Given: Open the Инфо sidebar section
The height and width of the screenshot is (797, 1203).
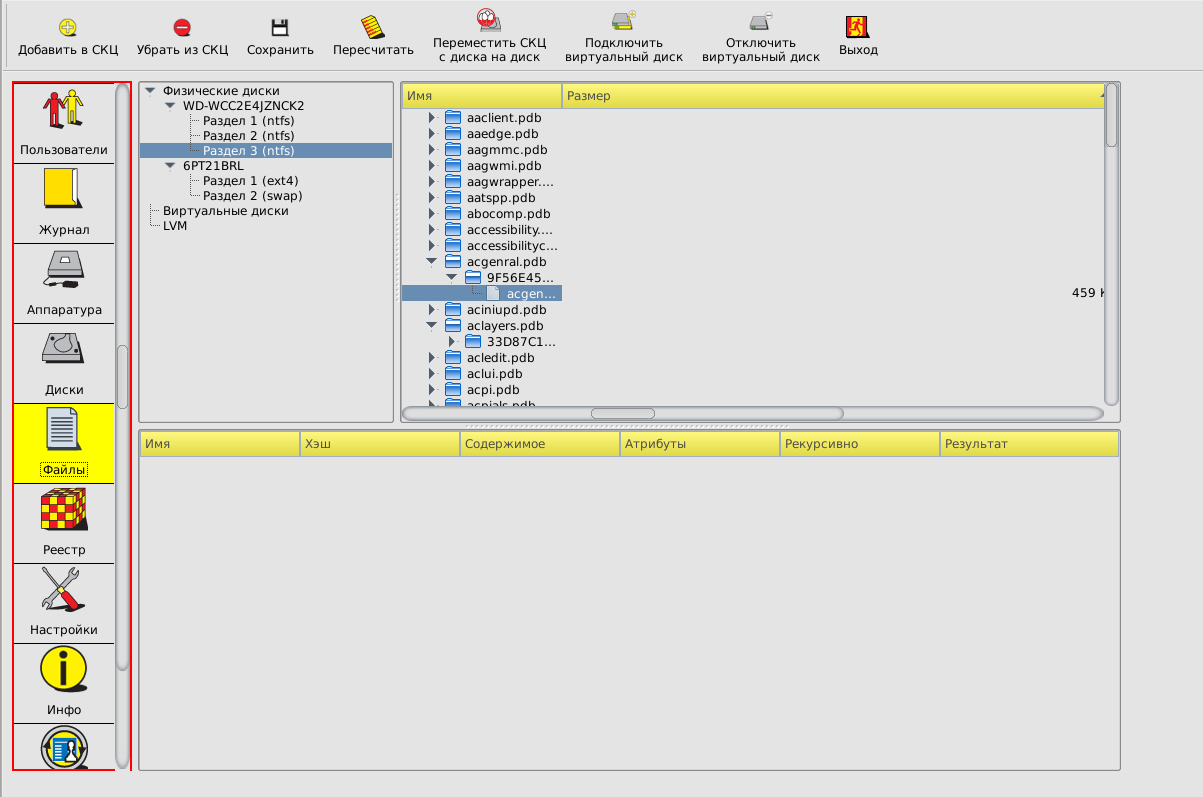Looking at the screenshot, I should pos(64,684).
